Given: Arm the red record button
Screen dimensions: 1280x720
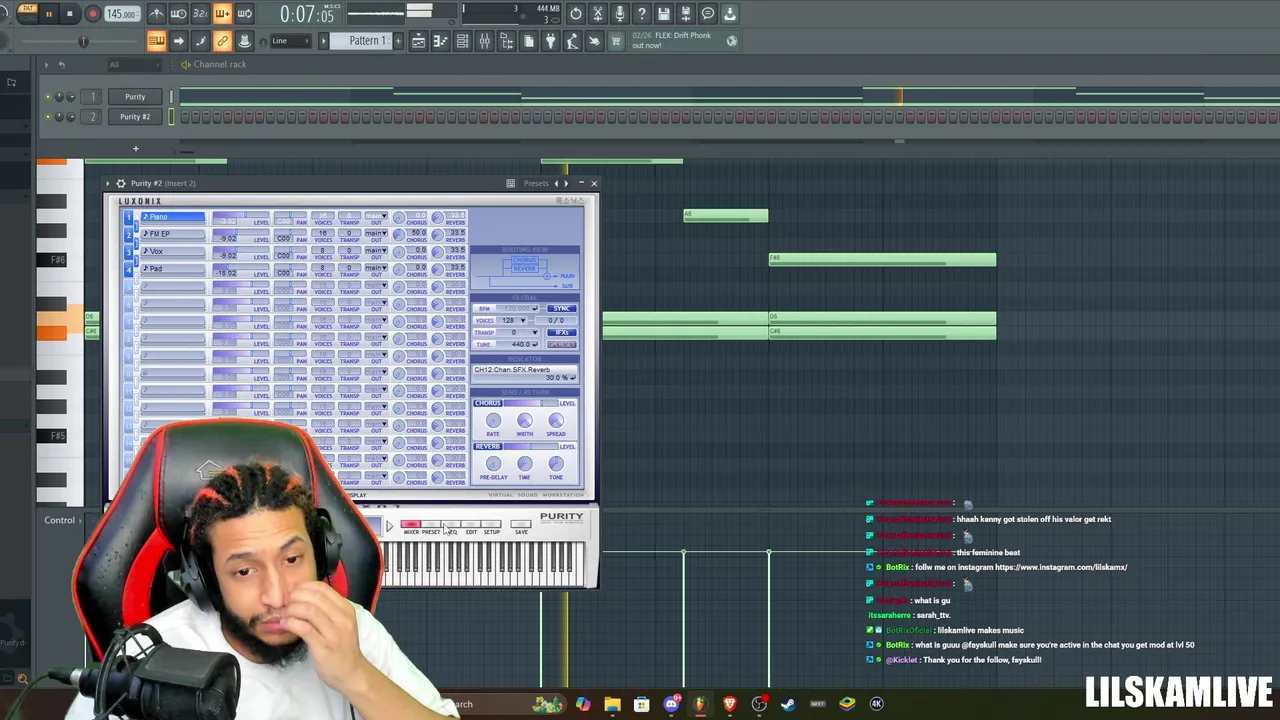Looking at the screenshot, I should 92,14.
